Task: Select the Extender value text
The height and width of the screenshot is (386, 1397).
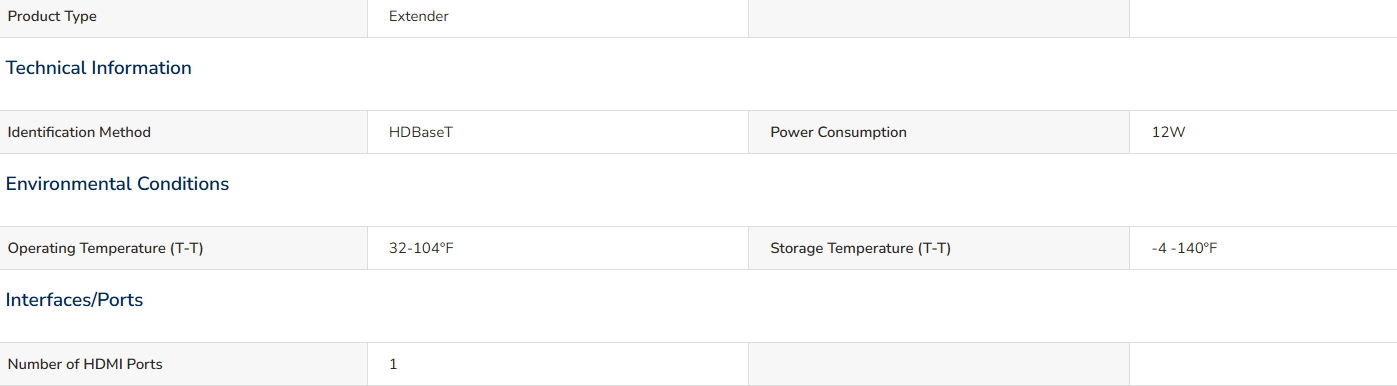Action: tap(419, 17)
